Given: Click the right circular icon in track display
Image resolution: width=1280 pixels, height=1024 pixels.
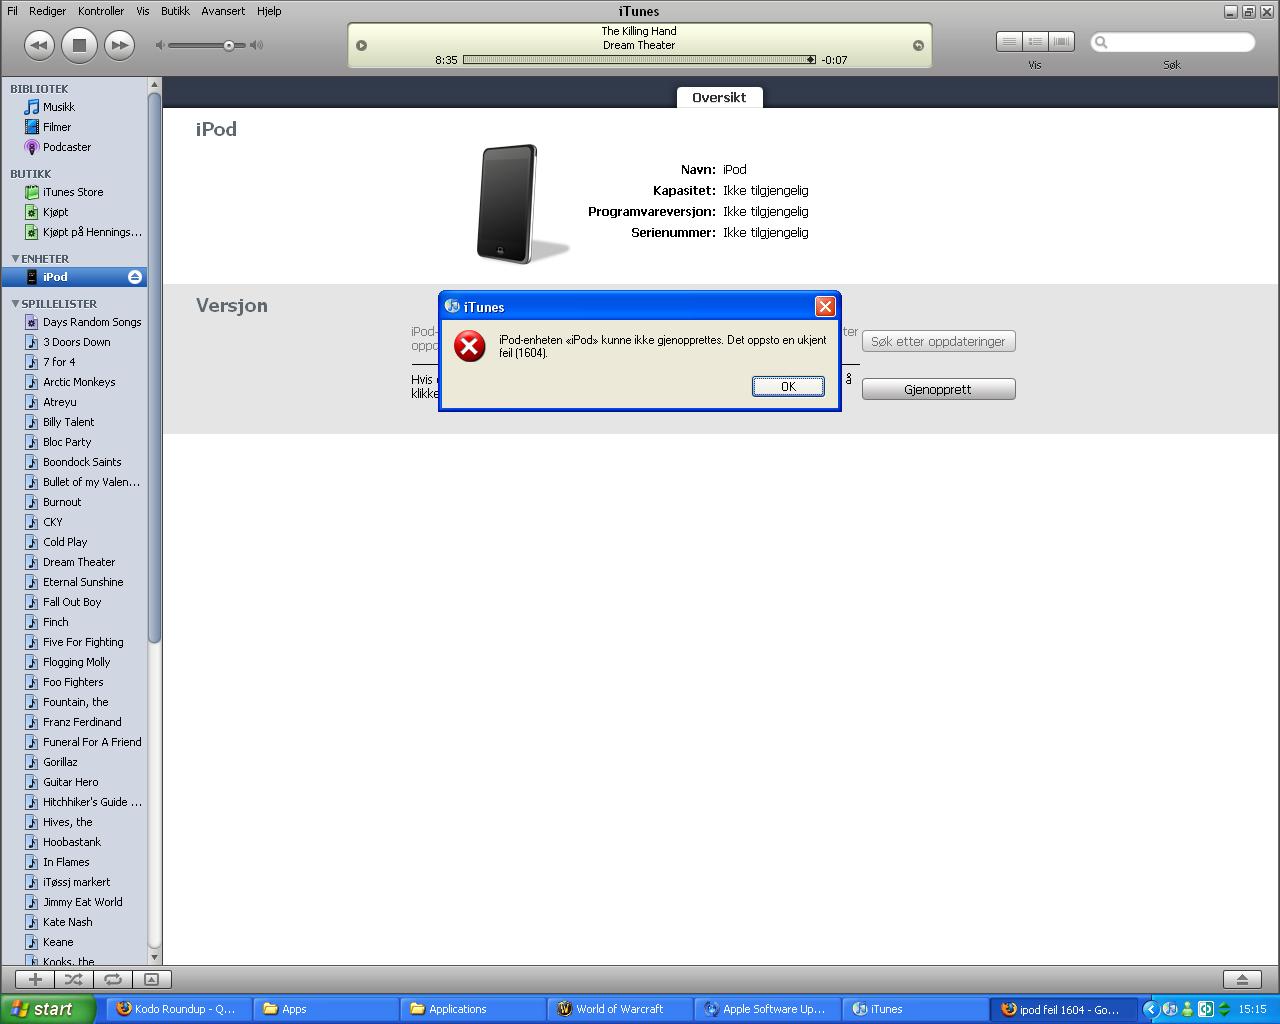Looking at the screenshot, I should point(918,45).
